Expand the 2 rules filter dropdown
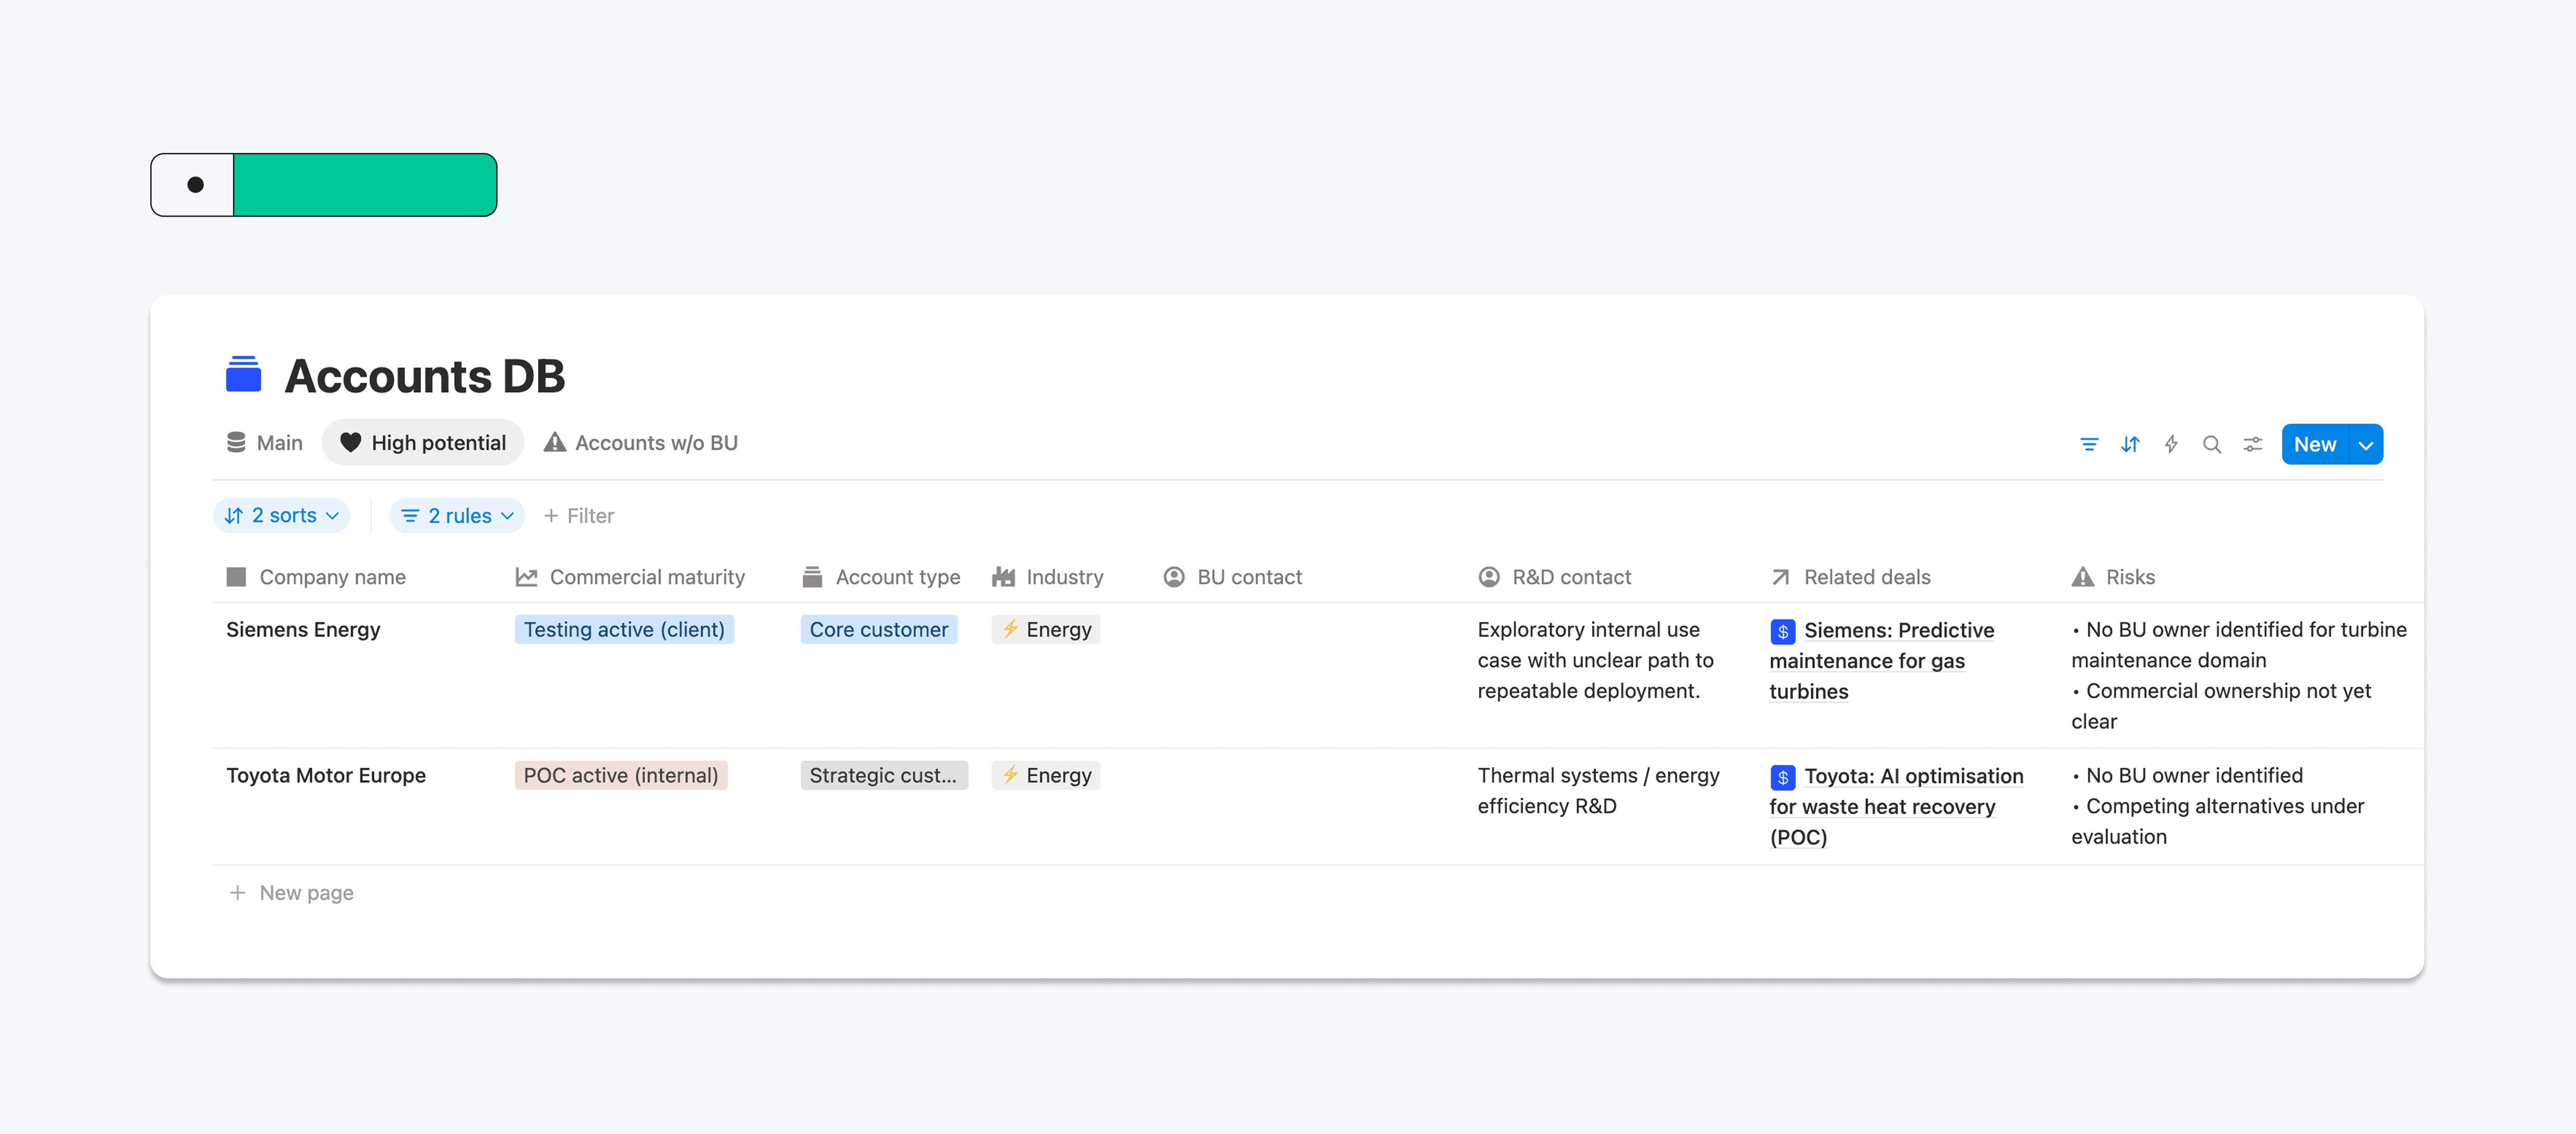The height and width of the screenshot is (1134, 2576). [x=457, y=515]
